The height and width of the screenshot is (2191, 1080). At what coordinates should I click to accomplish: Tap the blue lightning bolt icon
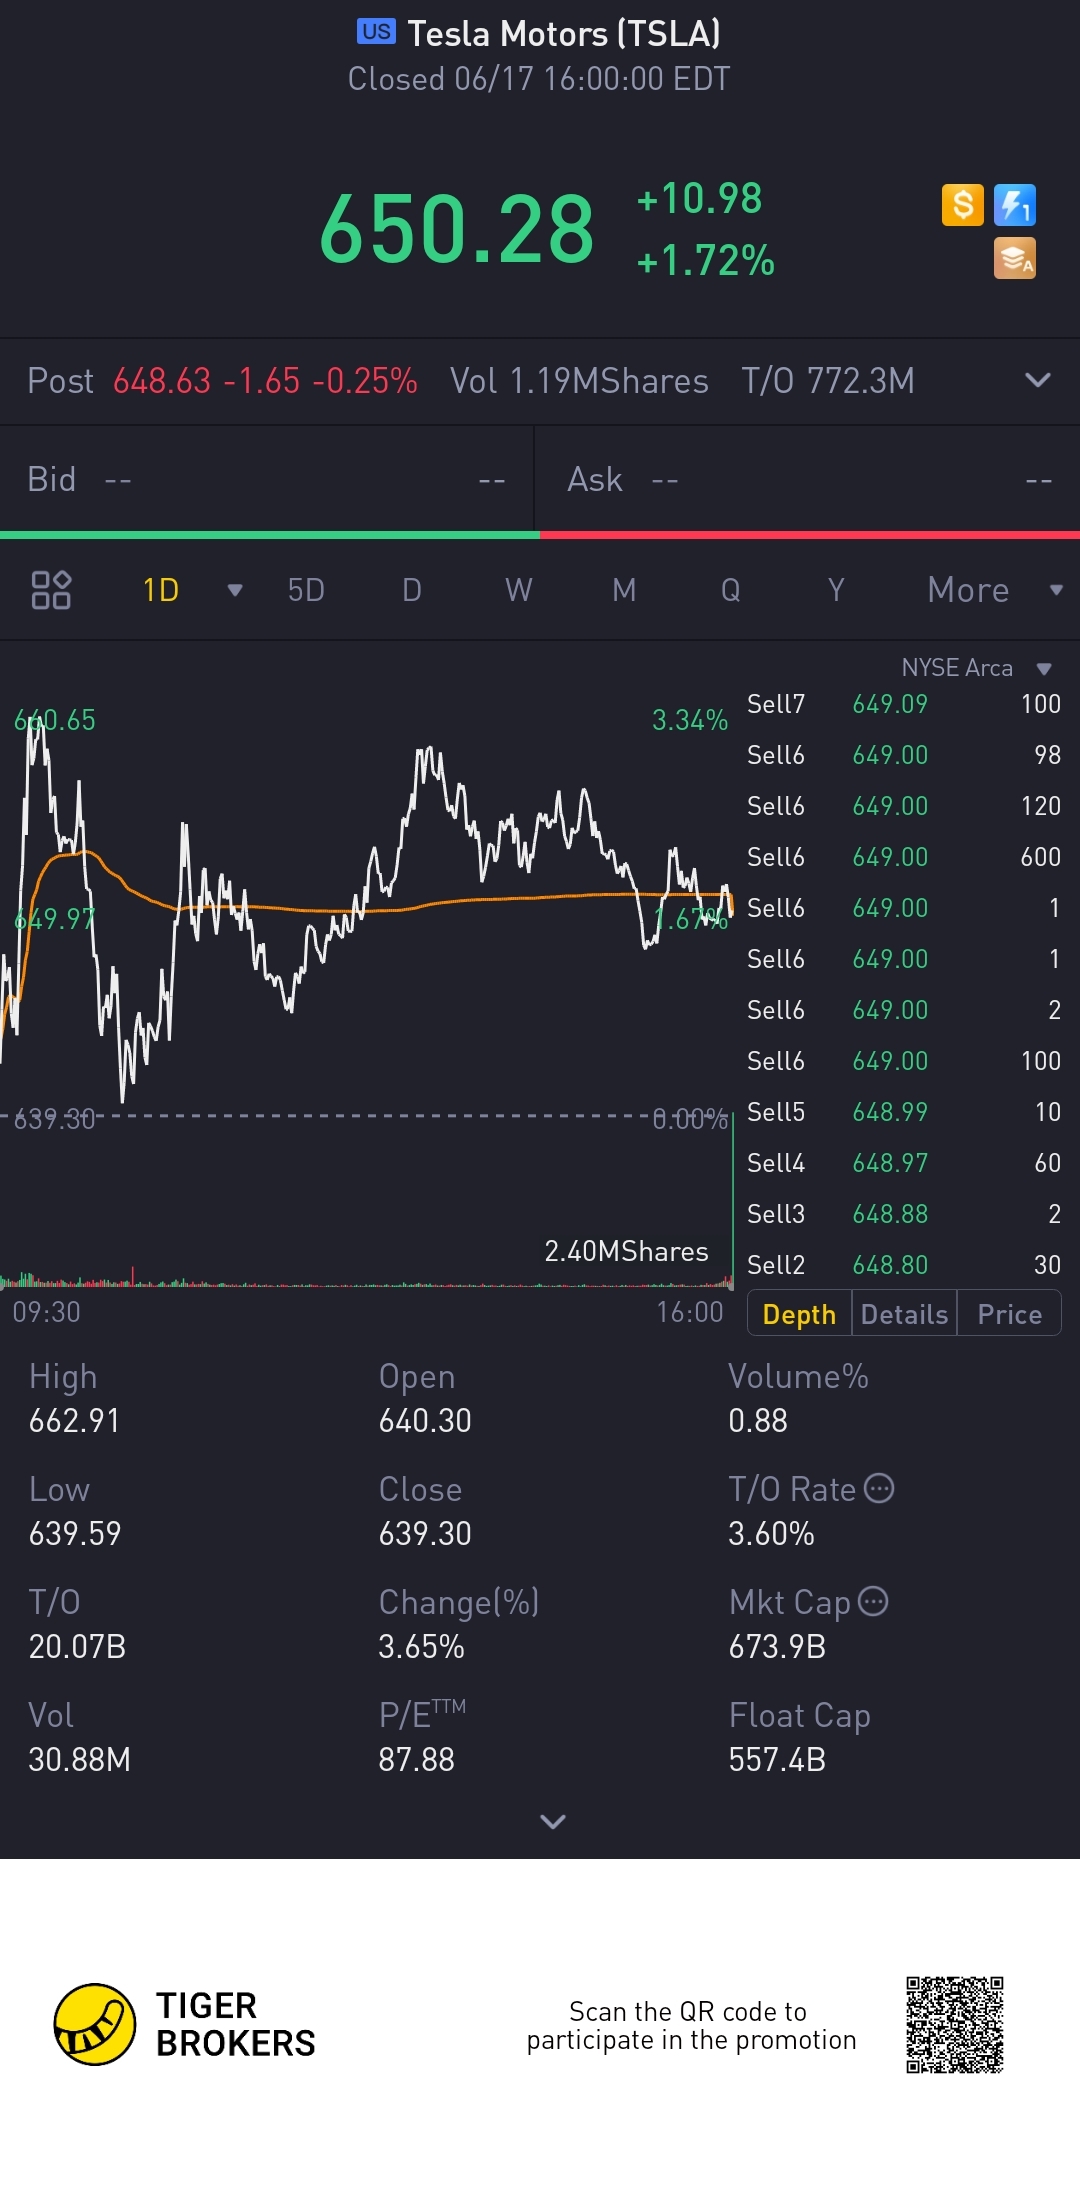[x=1015, y=205]
